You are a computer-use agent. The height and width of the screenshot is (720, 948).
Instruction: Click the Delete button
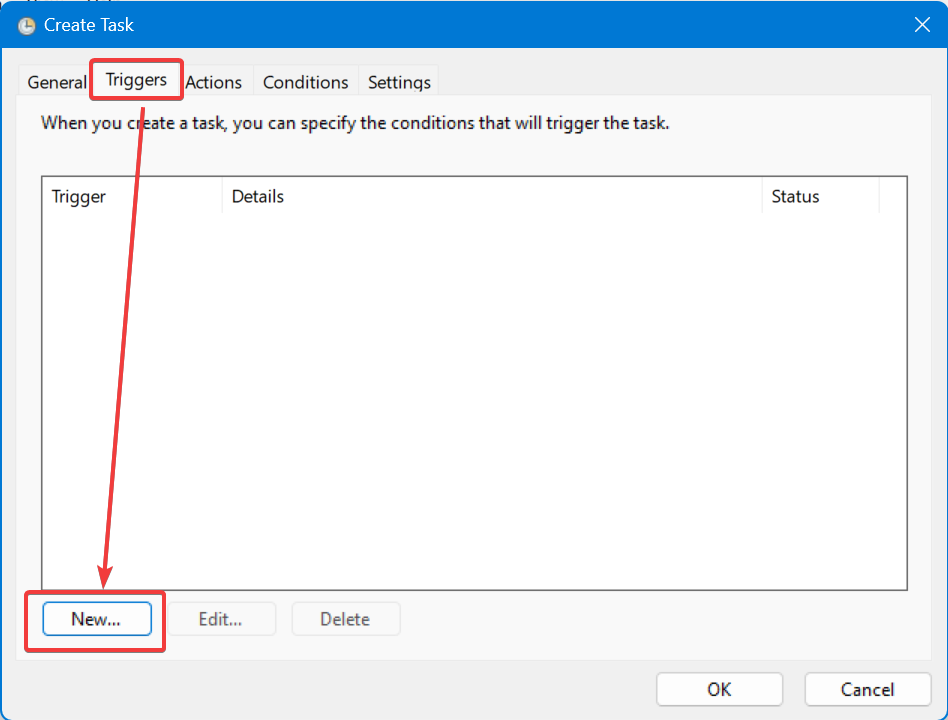(345, 619)
